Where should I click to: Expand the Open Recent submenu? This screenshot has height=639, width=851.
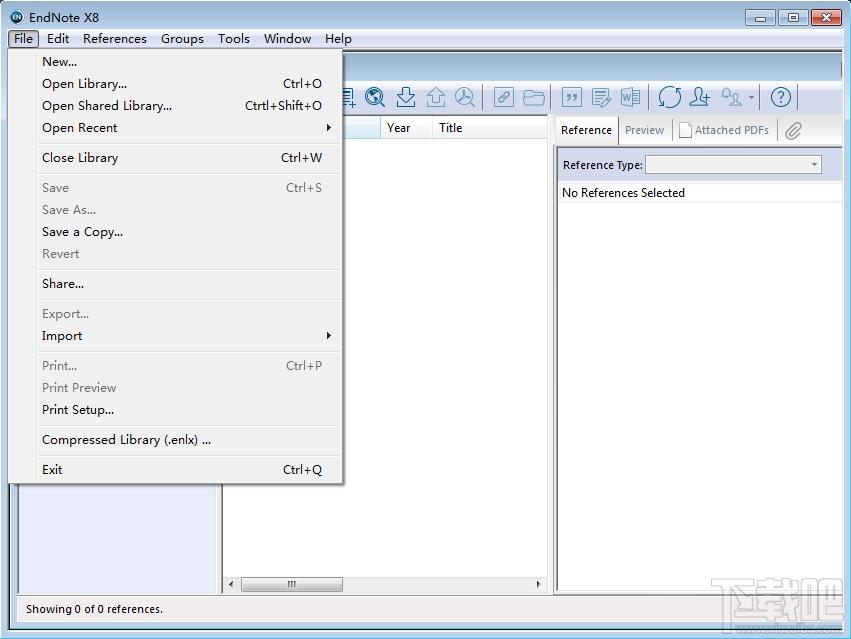(x=189, y=128)
